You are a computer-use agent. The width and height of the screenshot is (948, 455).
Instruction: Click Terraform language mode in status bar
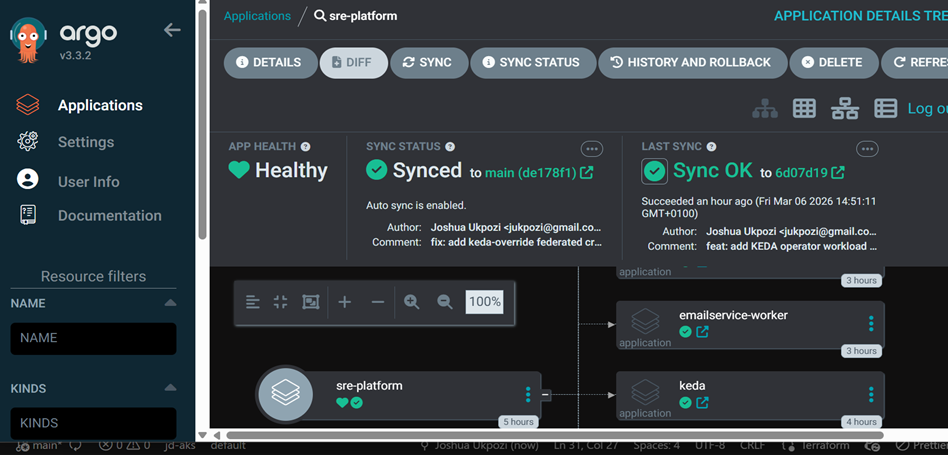coord(823,446)
